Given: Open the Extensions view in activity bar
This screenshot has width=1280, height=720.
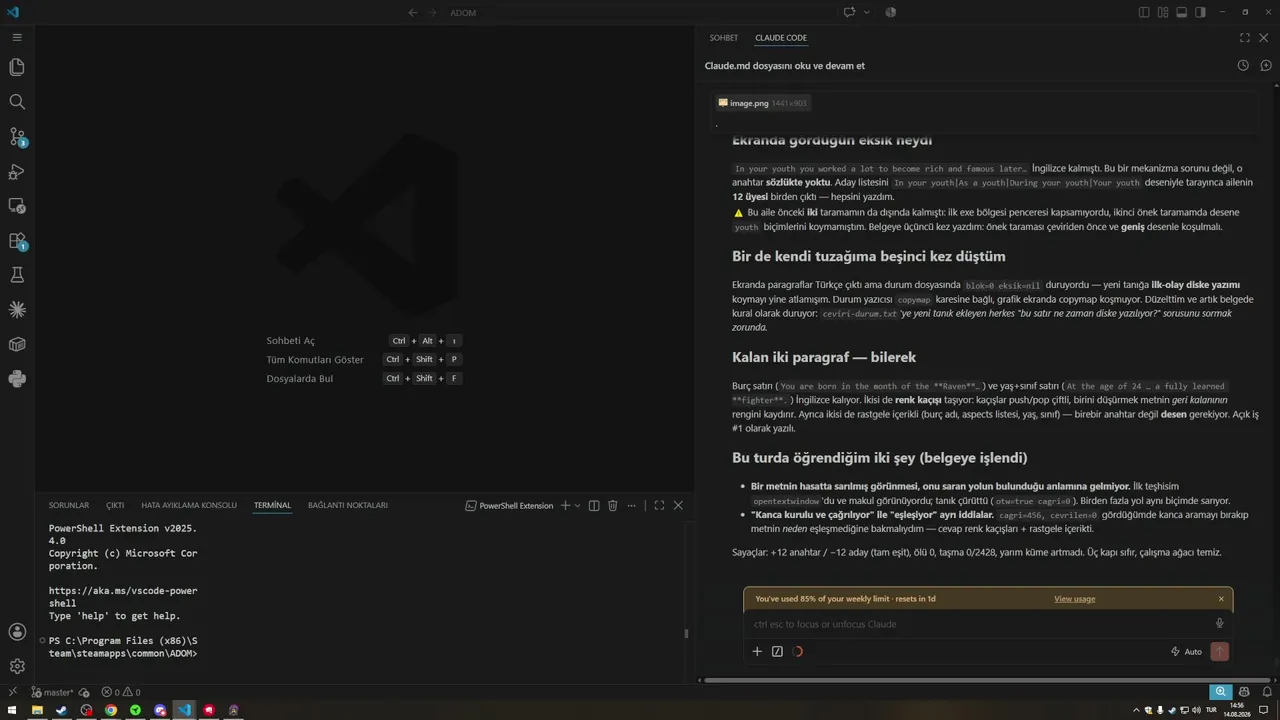Looking at the screenshot, I should point(17,240).
